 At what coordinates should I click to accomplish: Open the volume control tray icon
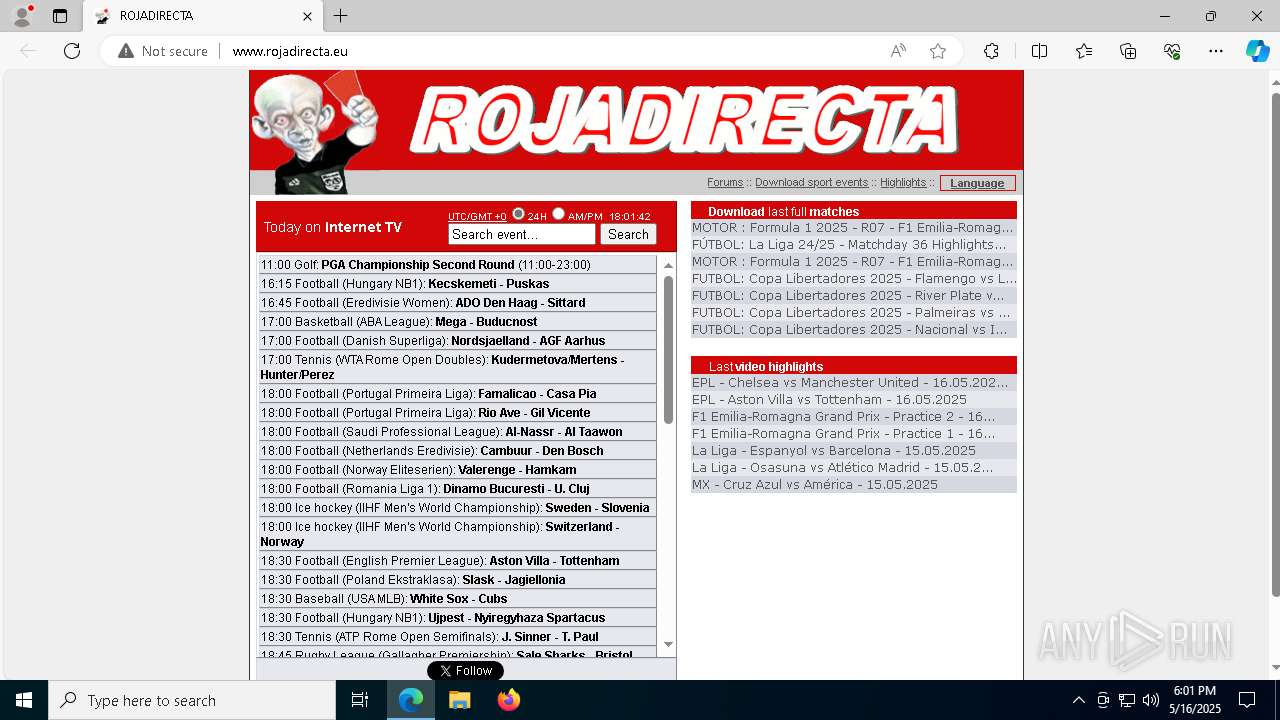tap(1151, 700)
